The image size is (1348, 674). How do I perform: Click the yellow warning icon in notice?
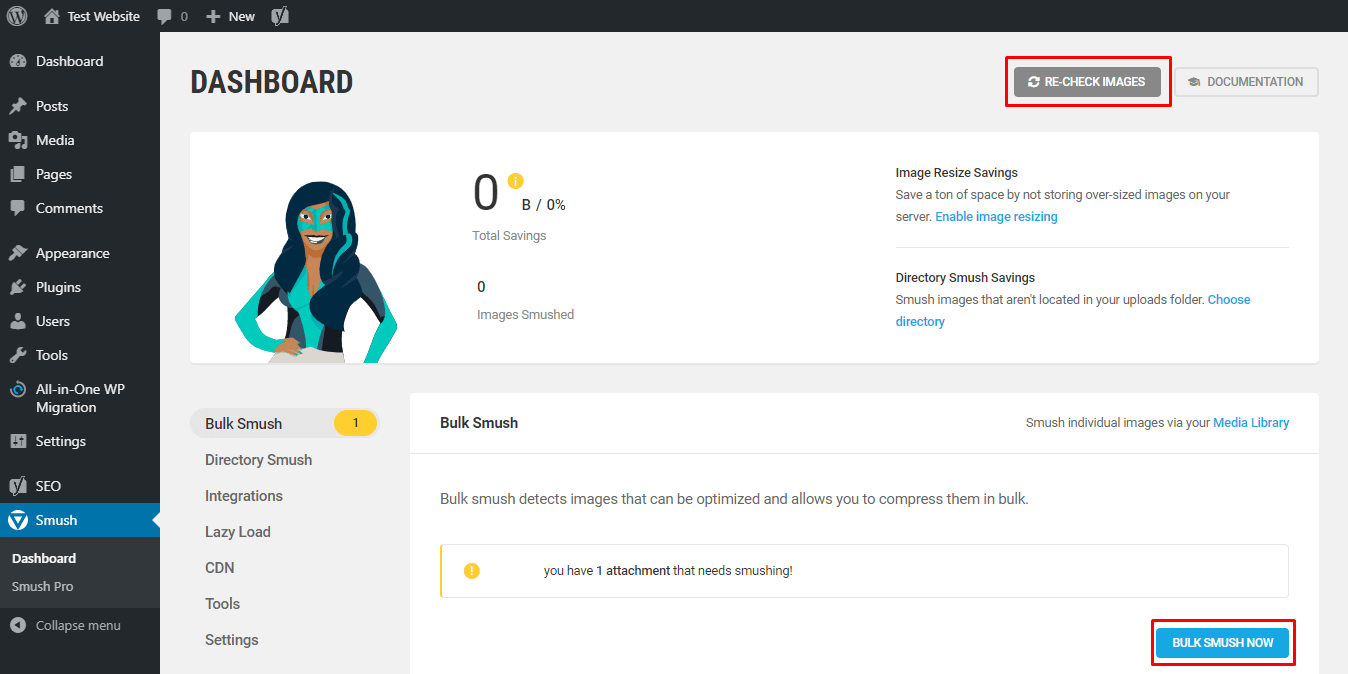[x=472, y=571]
